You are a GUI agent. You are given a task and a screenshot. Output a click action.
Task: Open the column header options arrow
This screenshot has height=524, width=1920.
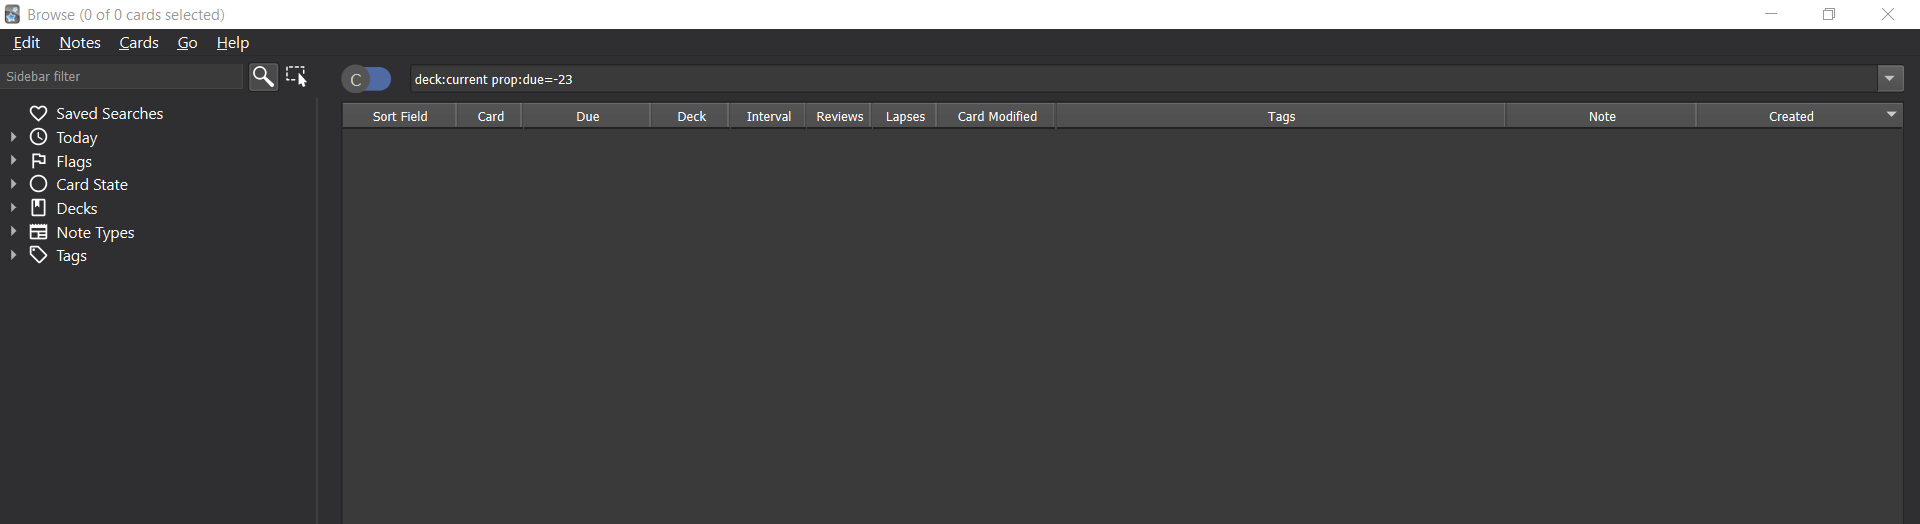tap(1891, 115)
